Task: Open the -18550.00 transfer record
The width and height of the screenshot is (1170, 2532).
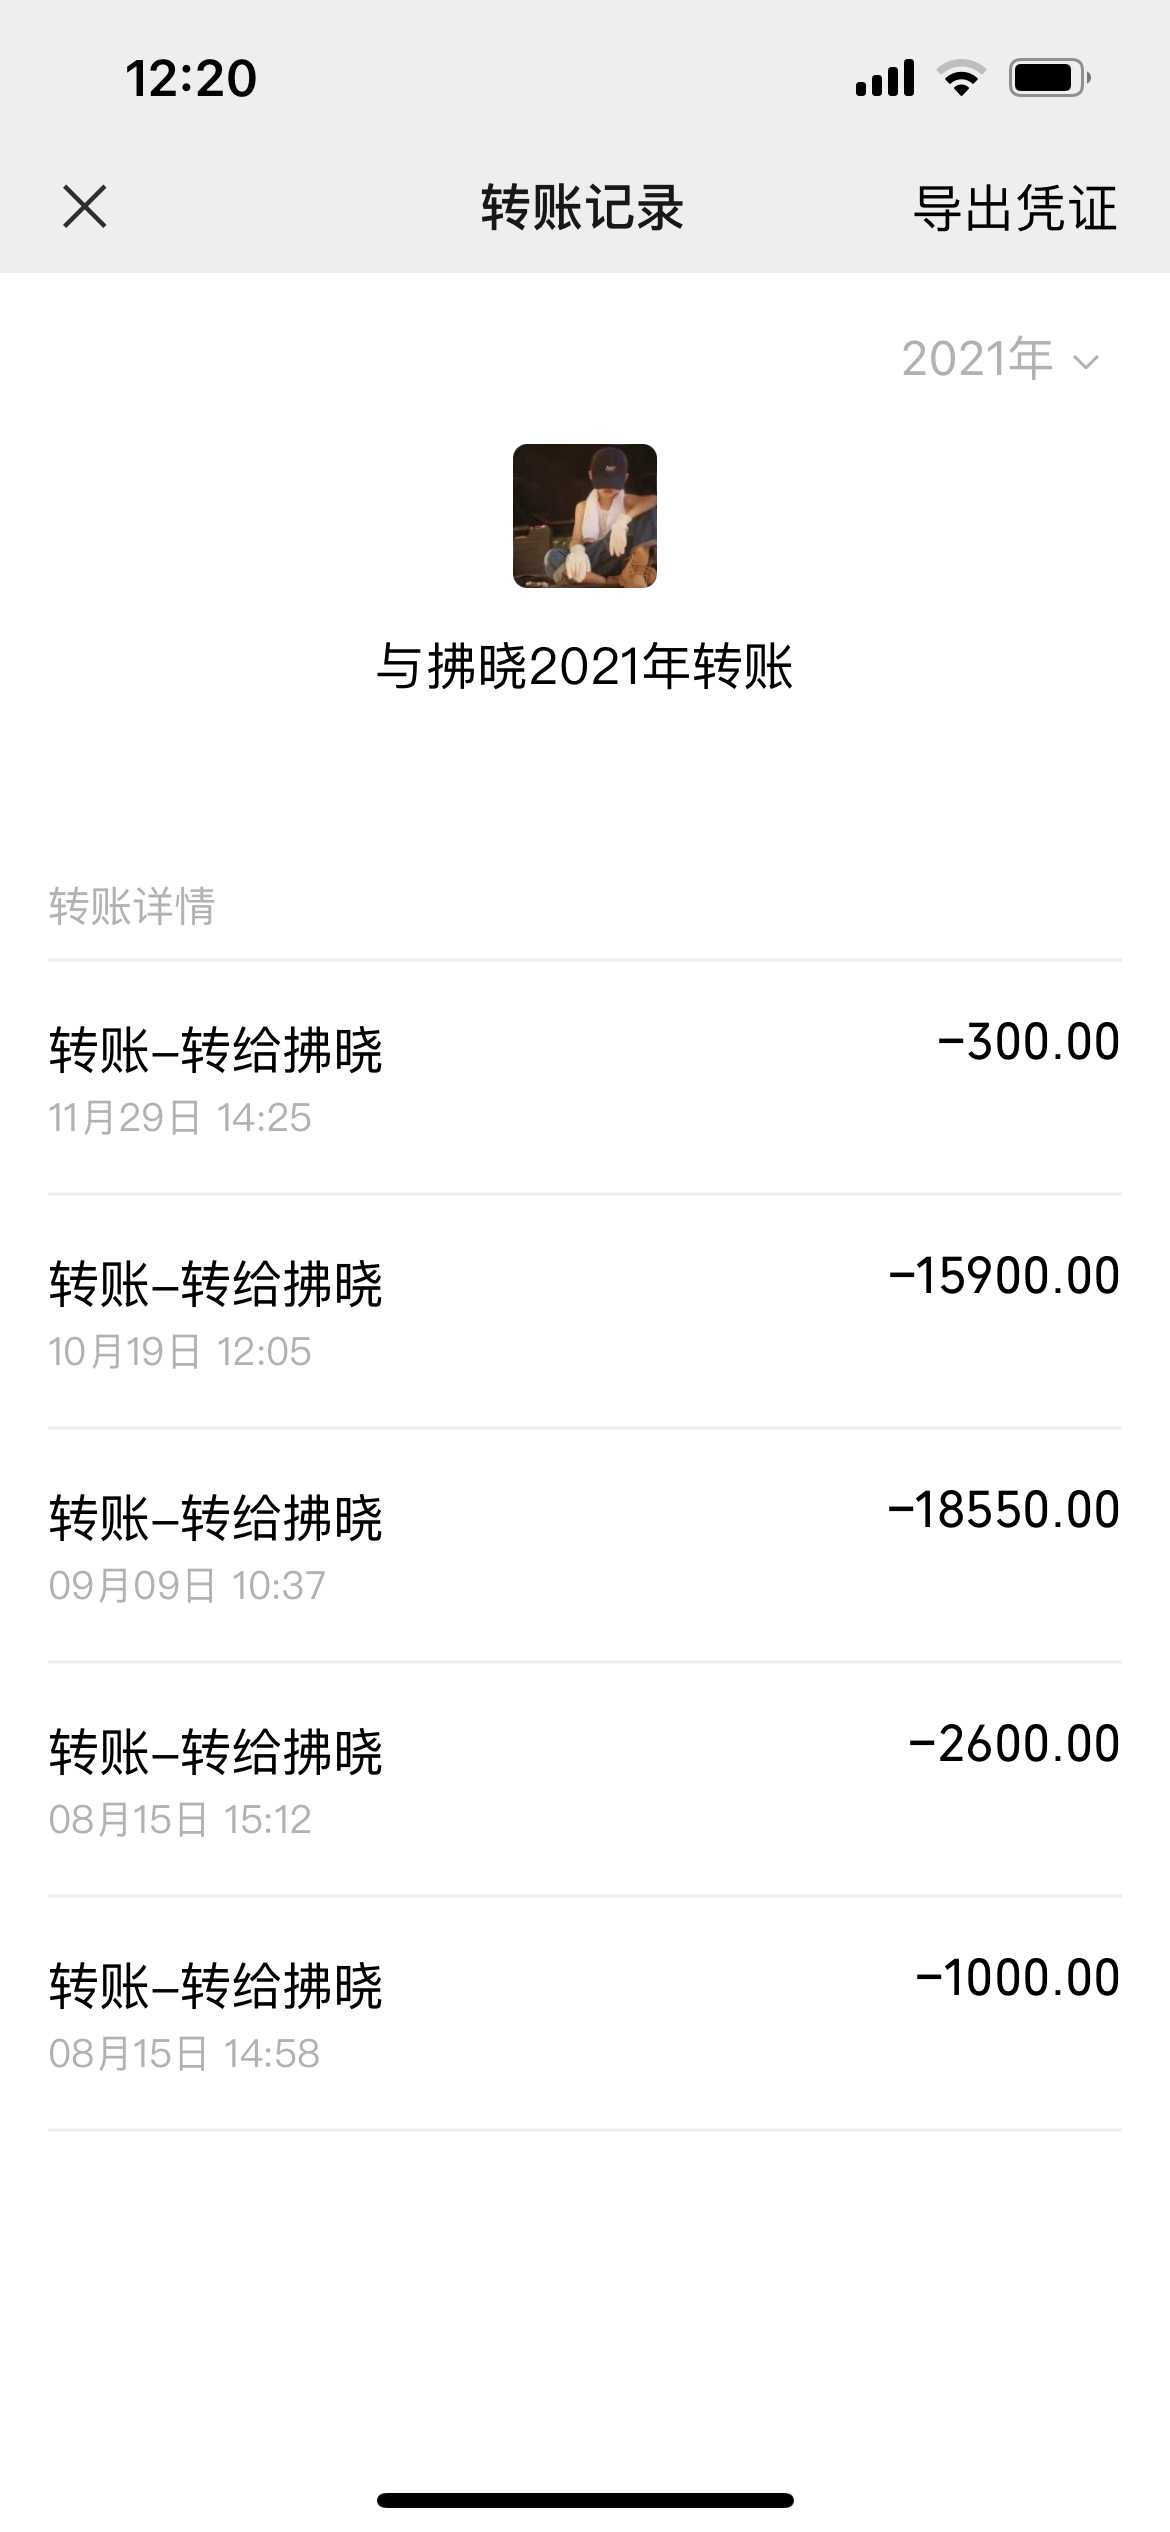Action: coord(585,1545)
